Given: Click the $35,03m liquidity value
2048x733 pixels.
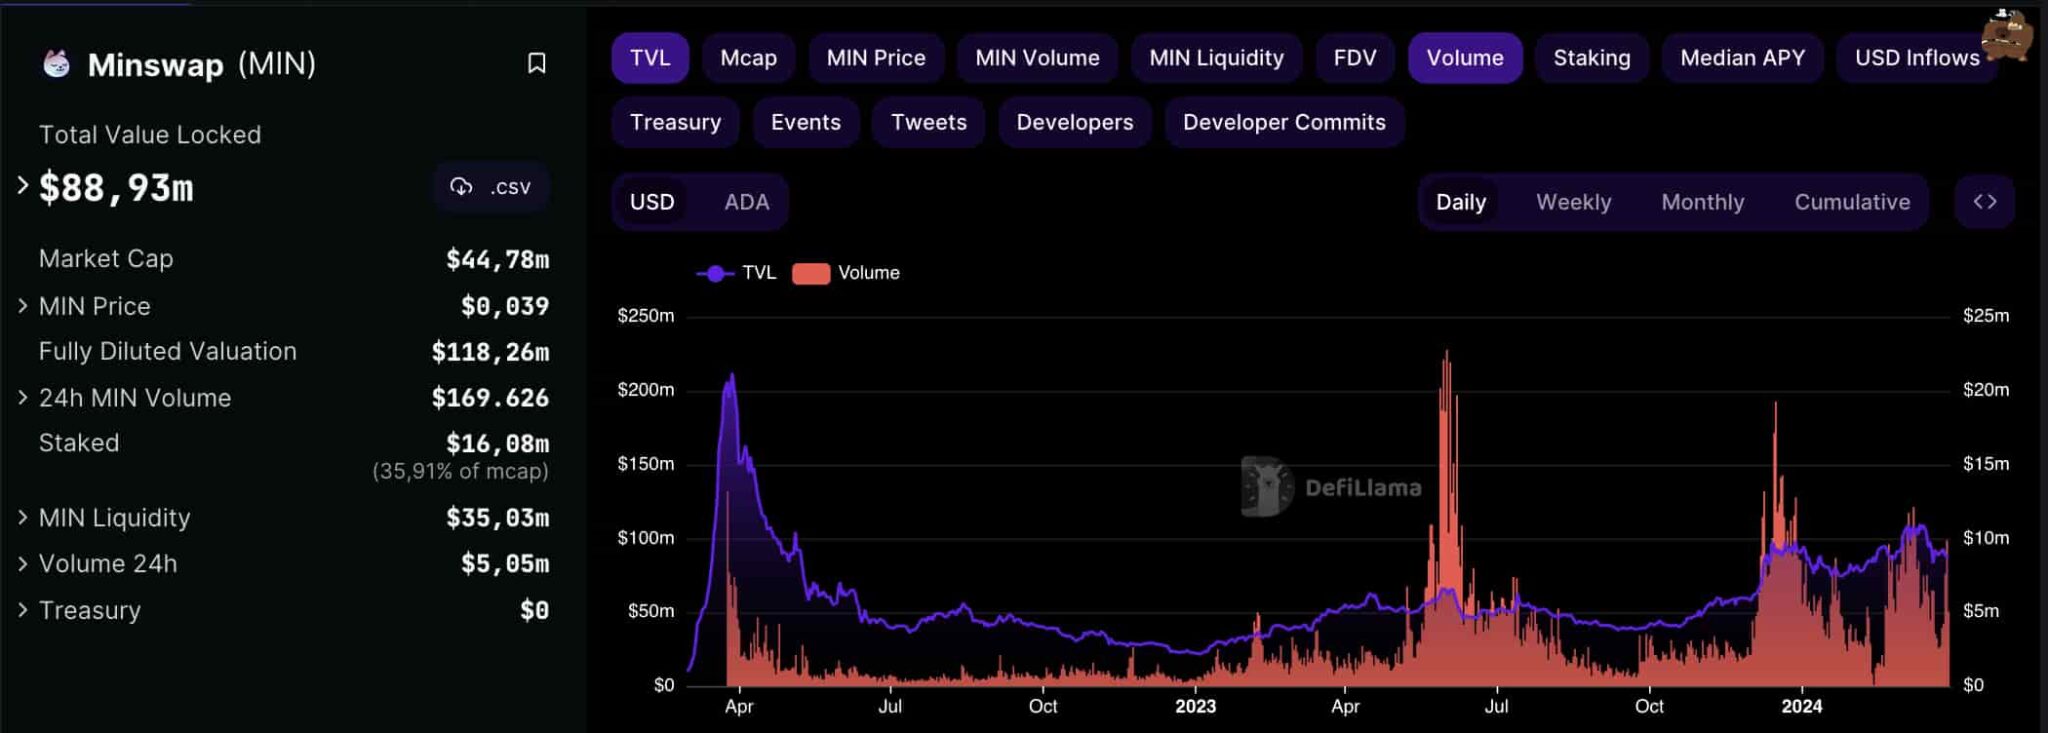Looking at the screenshot, I should (497, 518).
